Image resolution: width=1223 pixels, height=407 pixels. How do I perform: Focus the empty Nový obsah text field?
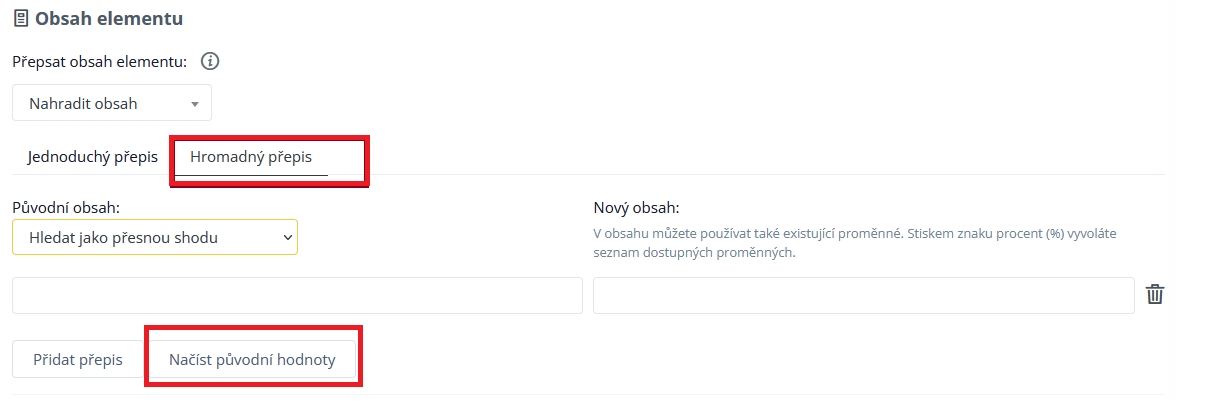point(863,295)
